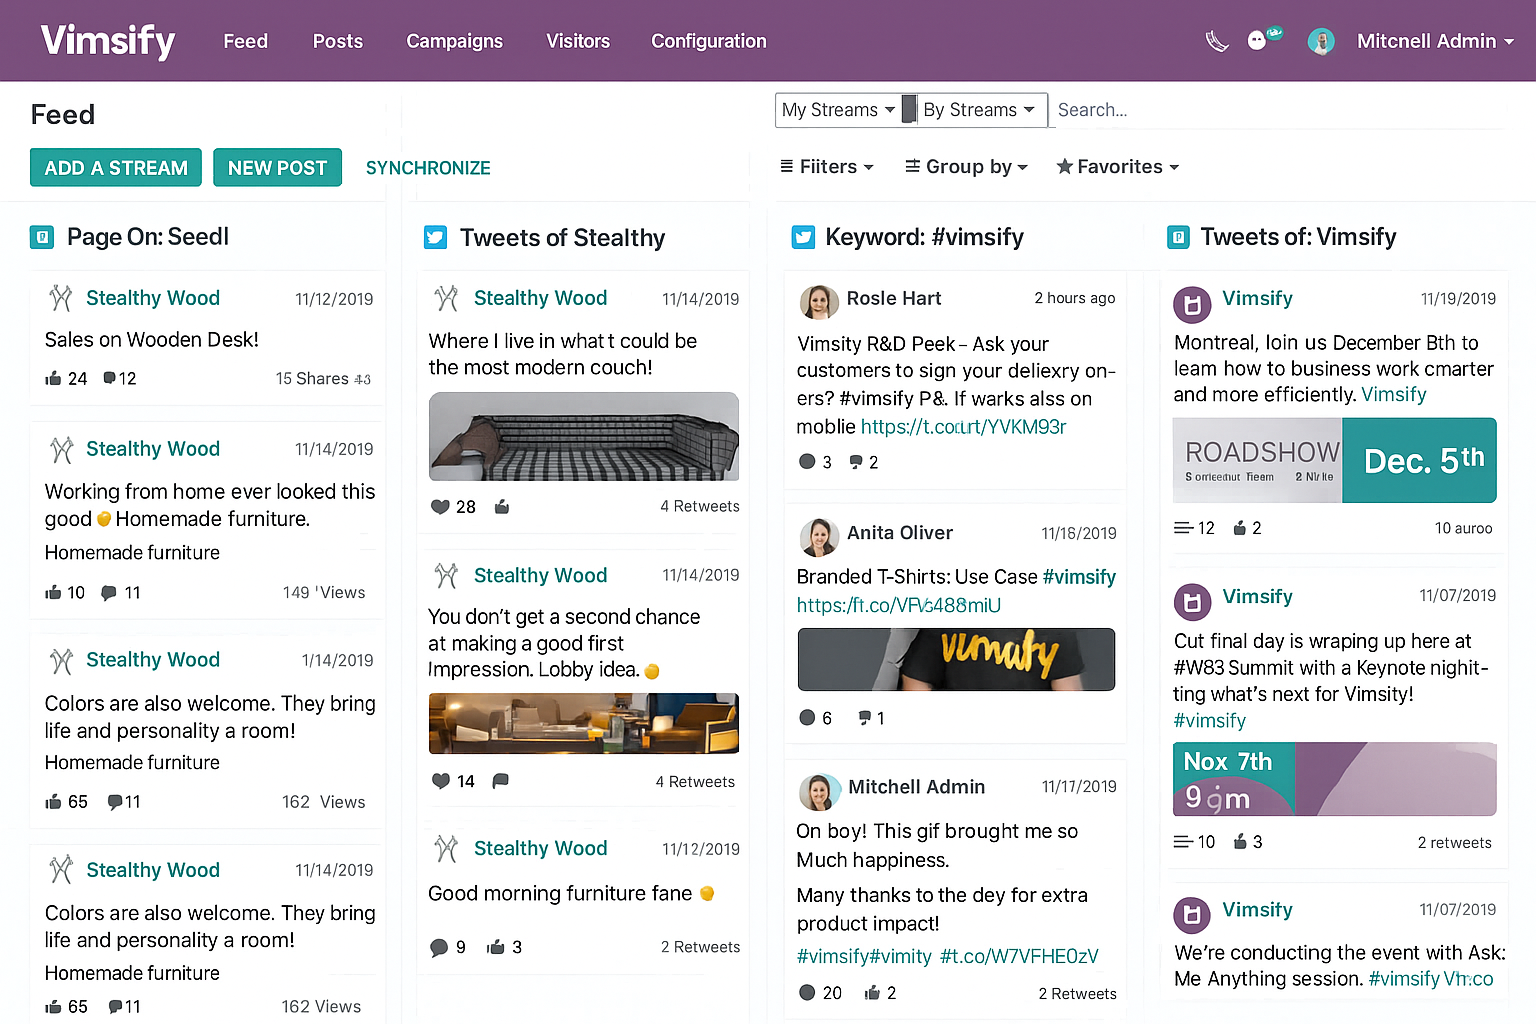The image size is (1536, 1024).
Task: Click the Search input field
Action: click(x=1280, y=110)
